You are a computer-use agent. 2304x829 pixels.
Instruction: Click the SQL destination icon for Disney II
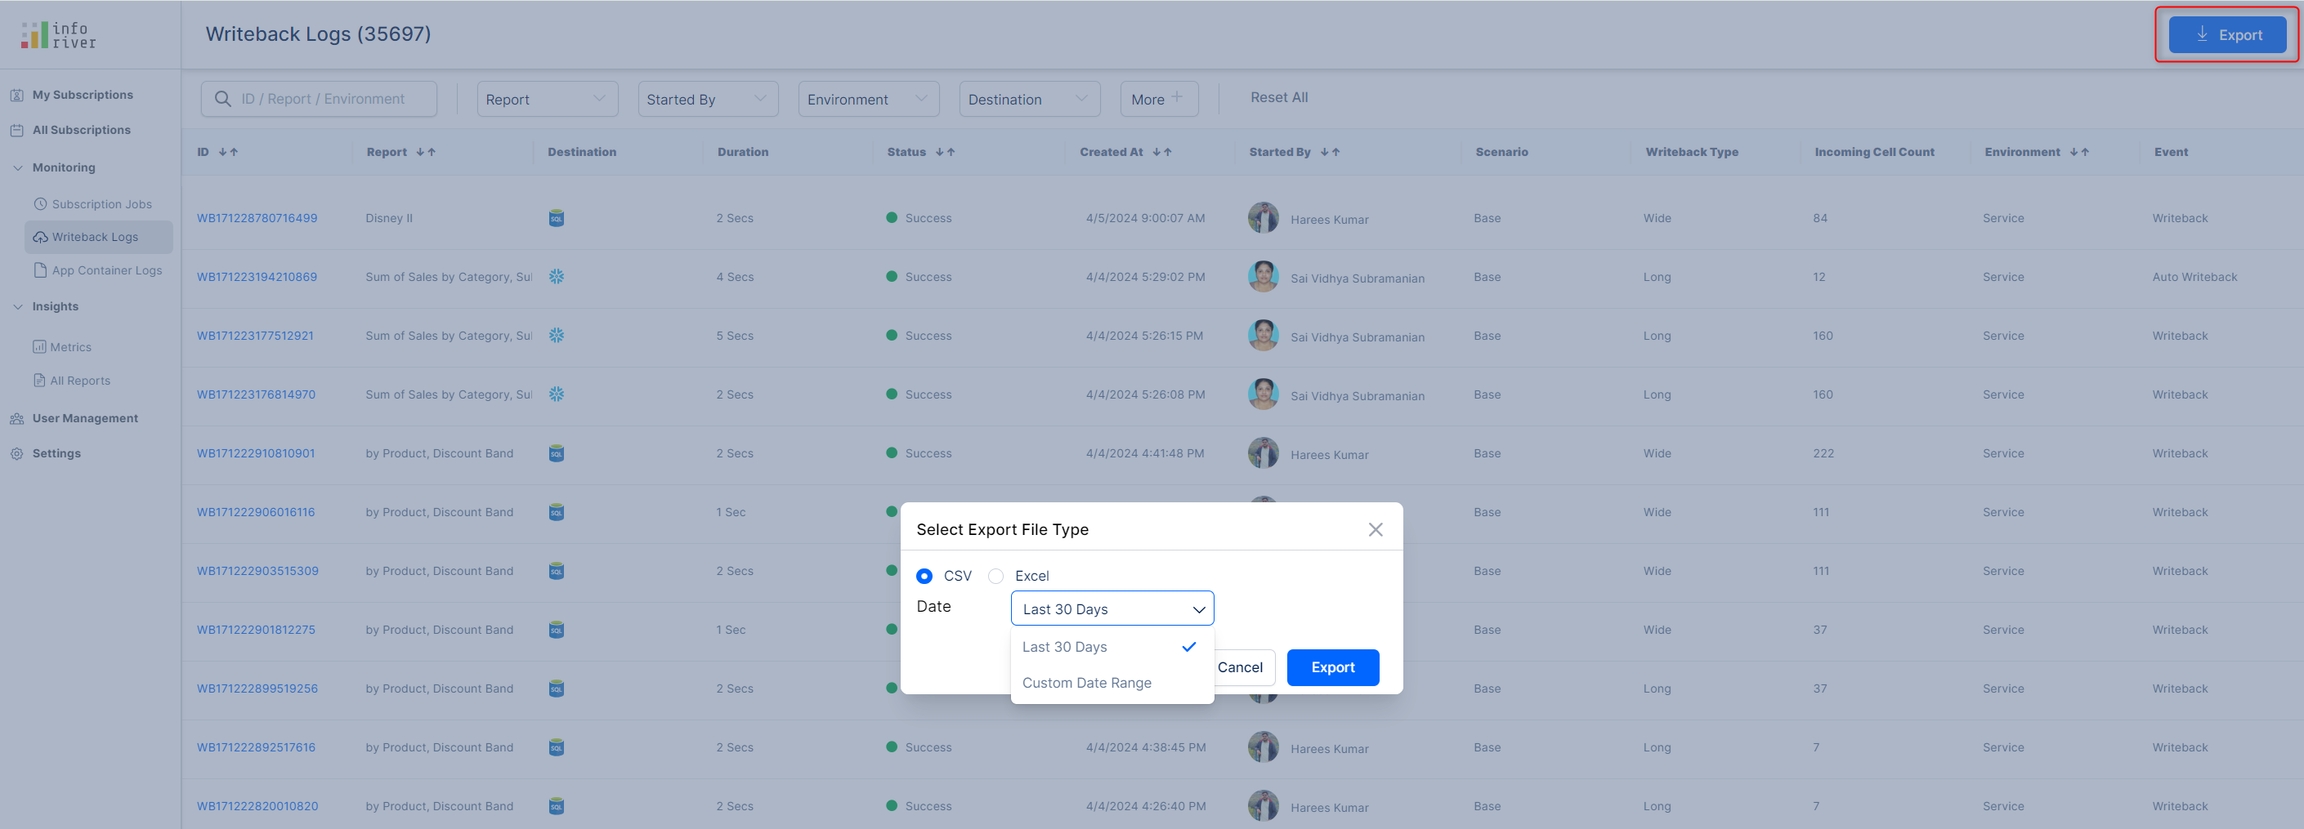point(556,218)
